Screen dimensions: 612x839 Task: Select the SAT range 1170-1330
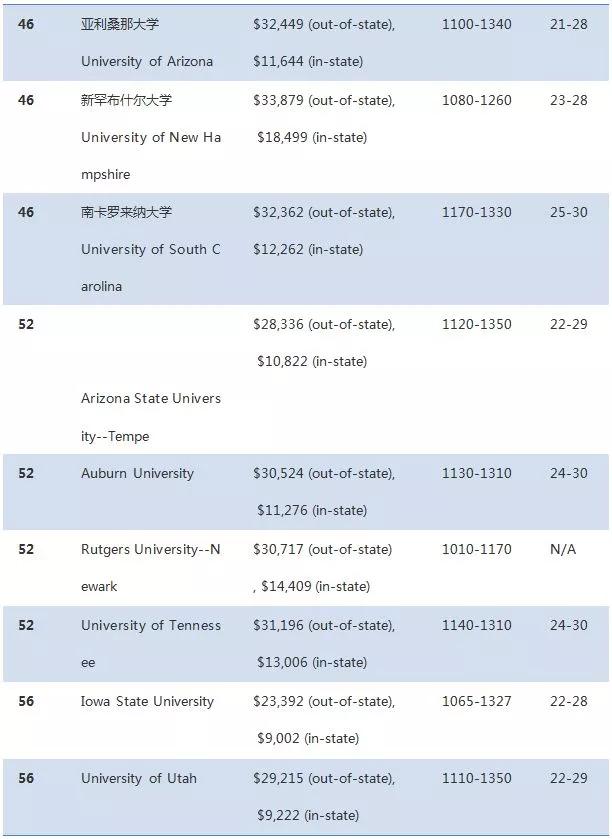tap(476, 212)
